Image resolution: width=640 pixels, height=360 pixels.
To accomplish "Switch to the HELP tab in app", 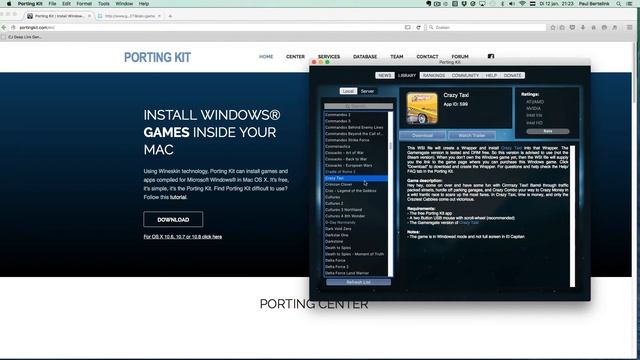I will [x=491, y=76].
